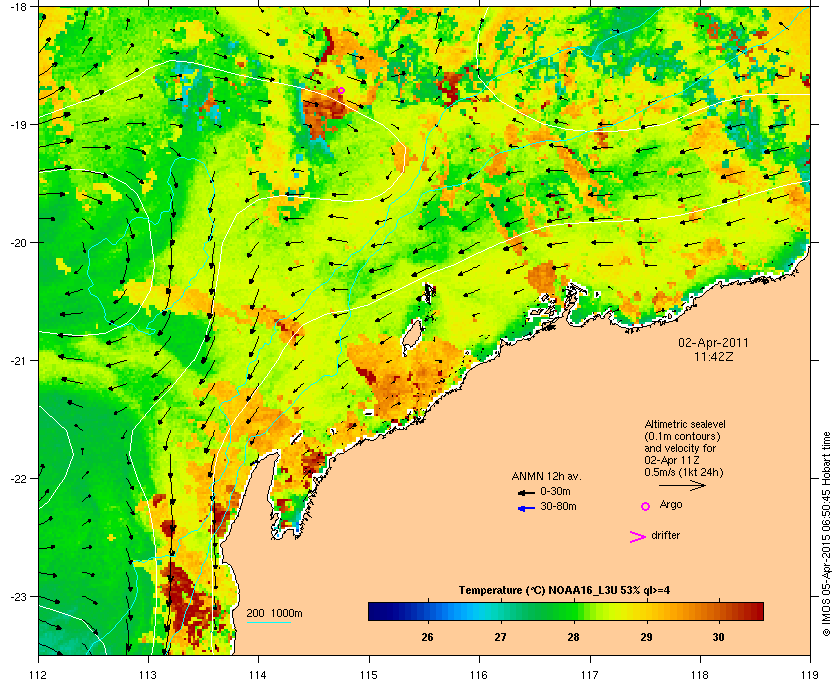The image size is (840, 680).
Task: Click the latitude axis label -23
Action: pos(18,596)
